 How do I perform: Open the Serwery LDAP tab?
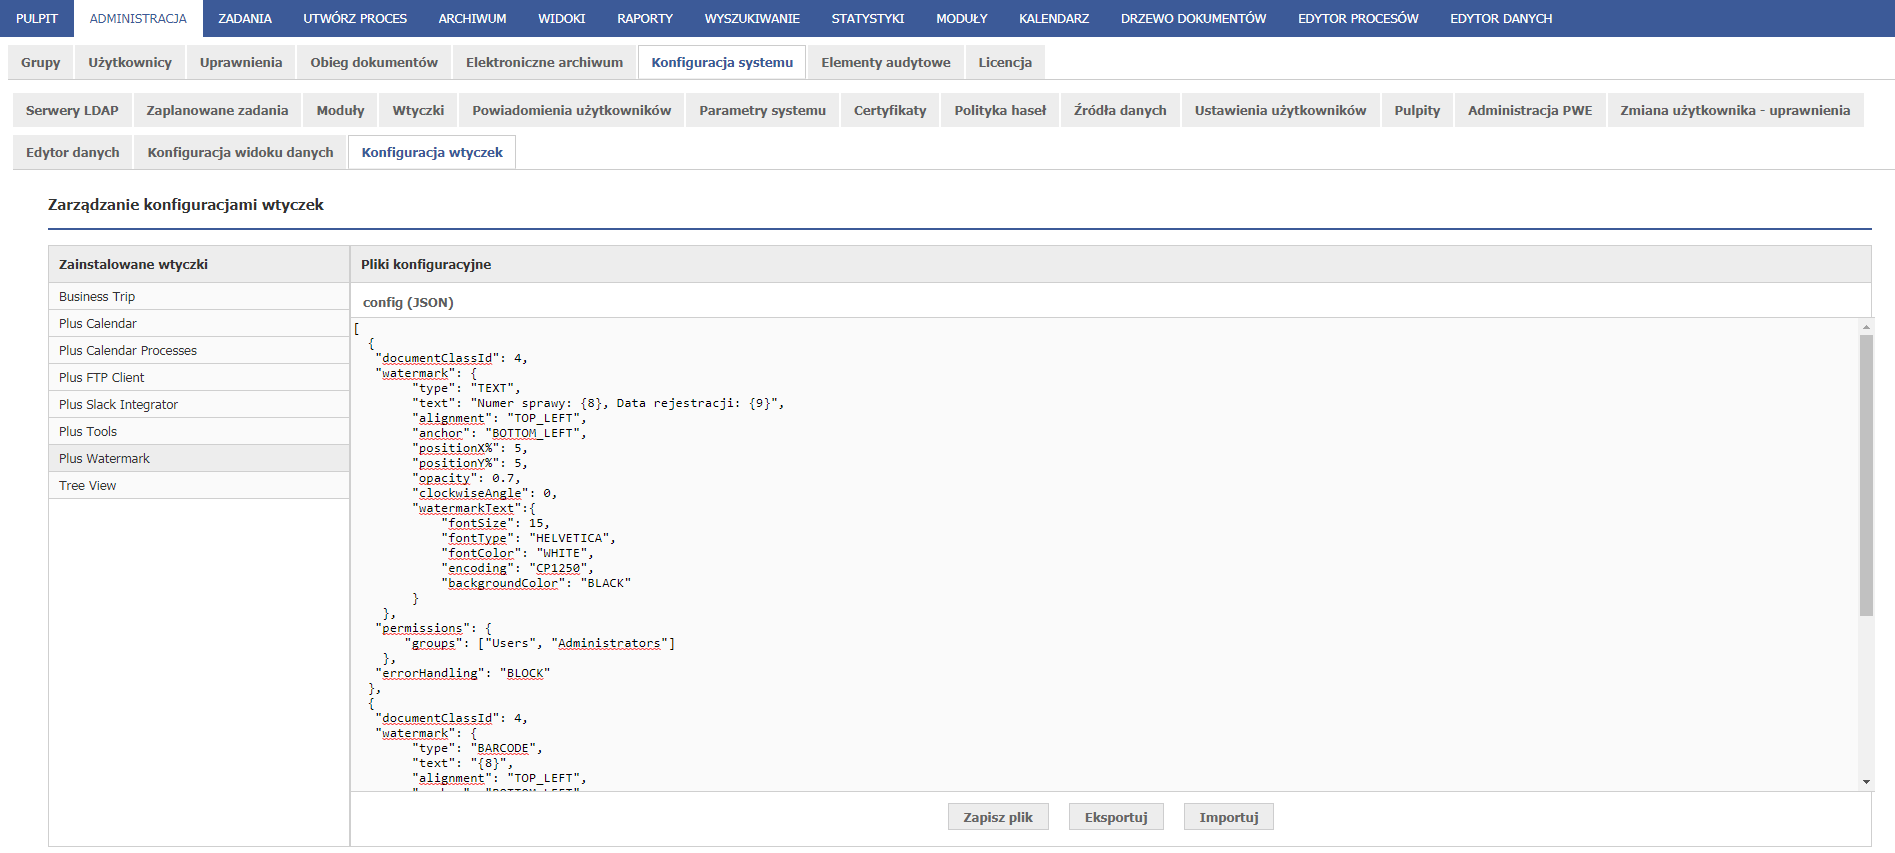coord(72,110)
